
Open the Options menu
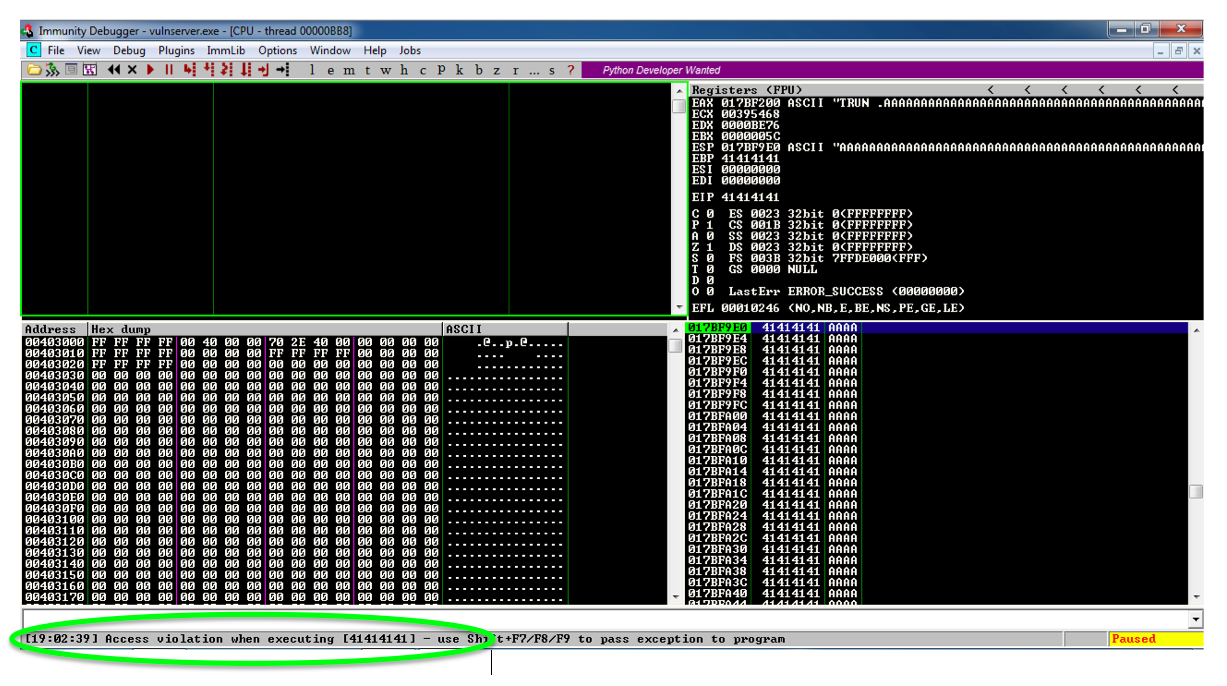click(278, 50)
